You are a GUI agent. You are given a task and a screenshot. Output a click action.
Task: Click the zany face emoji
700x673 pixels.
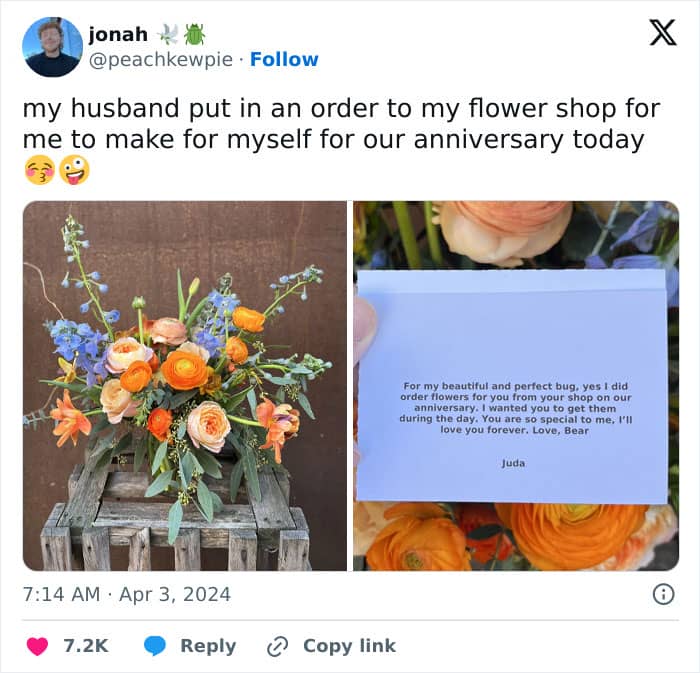pyautogui.click(x=73, y=170)
